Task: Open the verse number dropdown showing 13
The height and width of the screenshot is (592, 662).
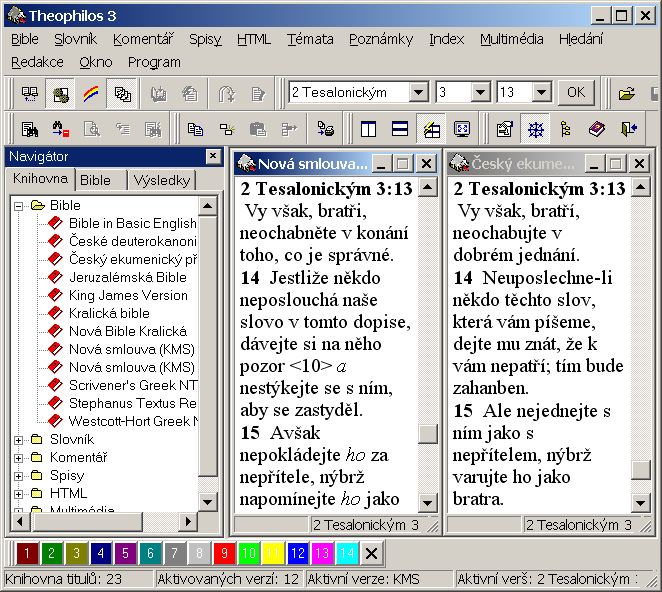Action: coord(540,93)
